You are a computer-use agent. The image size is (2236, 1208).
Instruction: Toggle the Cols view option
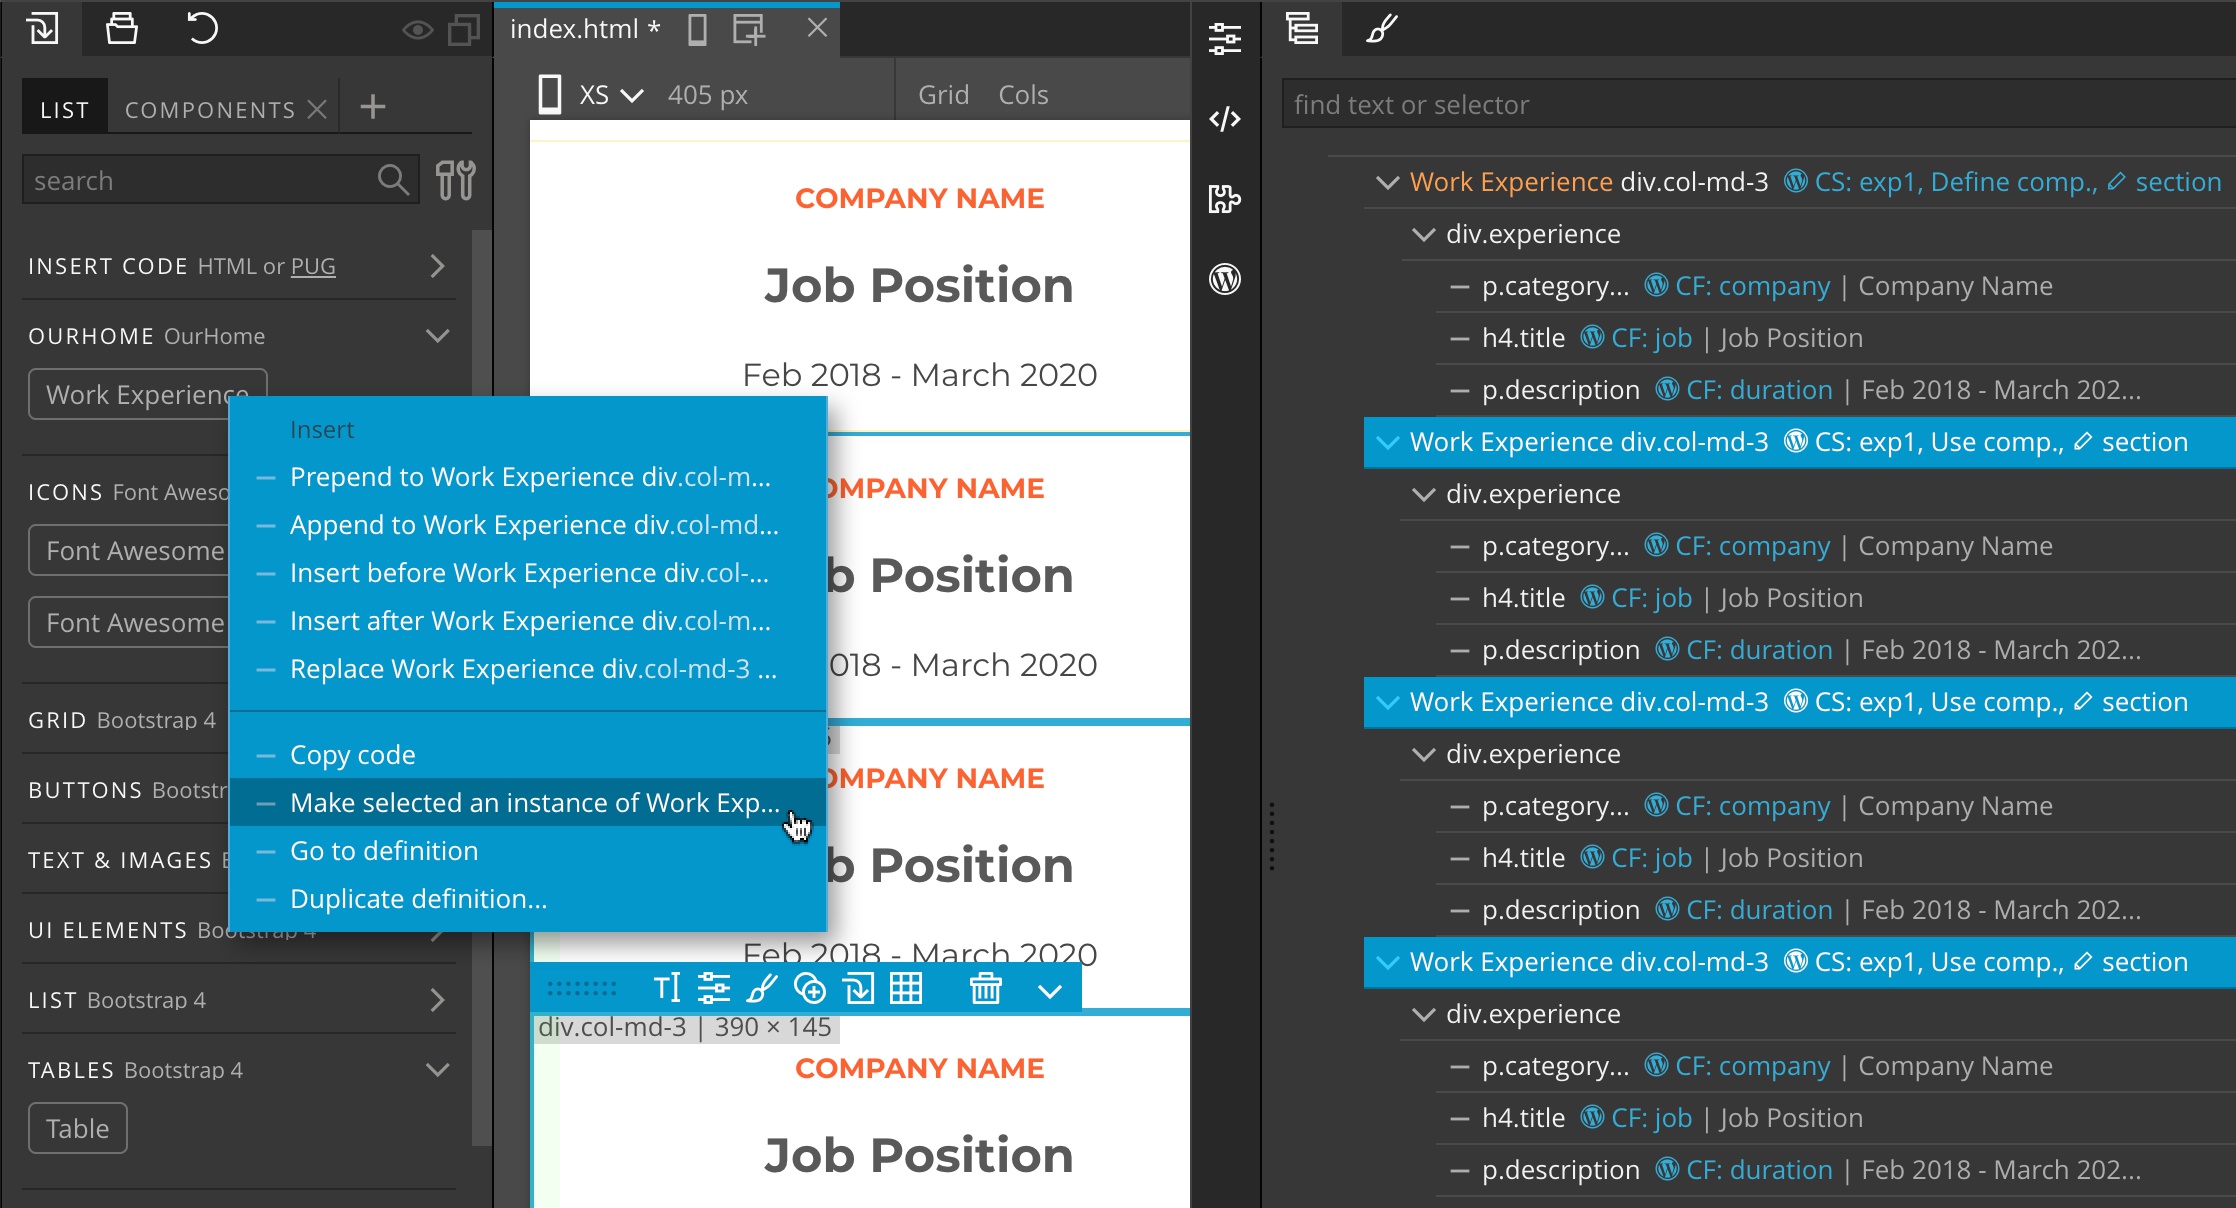(x=1023, y=95)
